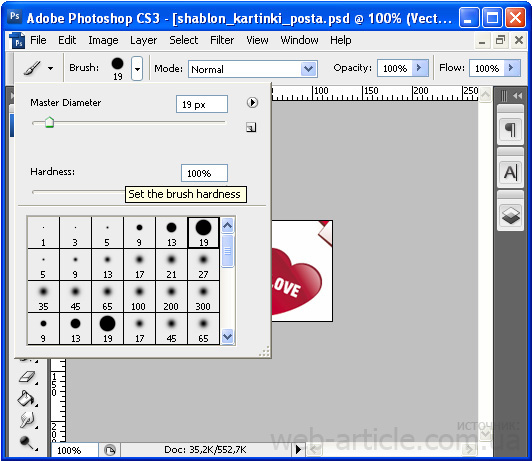Open the View menu
Image resolution: width=532 pixels, height=461 pixels.
[x=257, y=40]
